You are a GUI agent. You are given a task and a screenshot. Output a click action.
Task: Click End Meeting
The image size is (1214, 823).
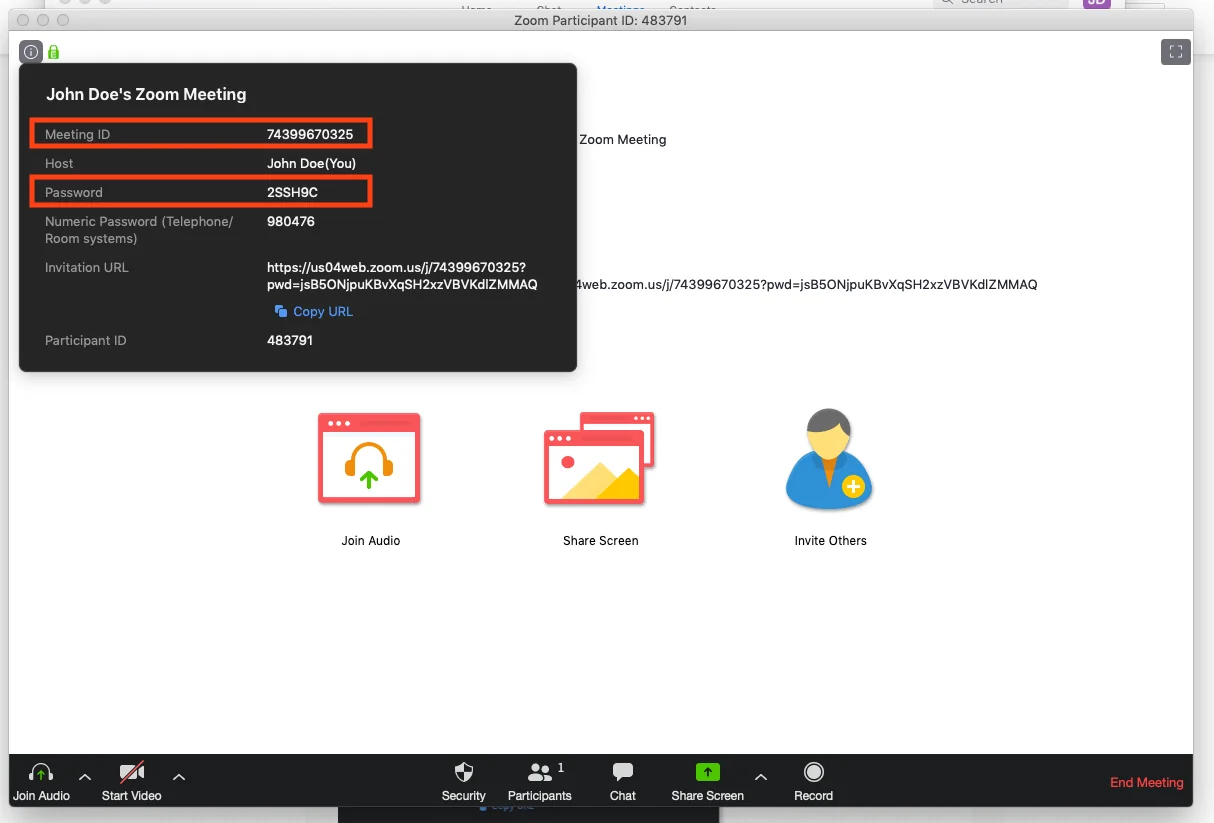(x=1147, y=783)
